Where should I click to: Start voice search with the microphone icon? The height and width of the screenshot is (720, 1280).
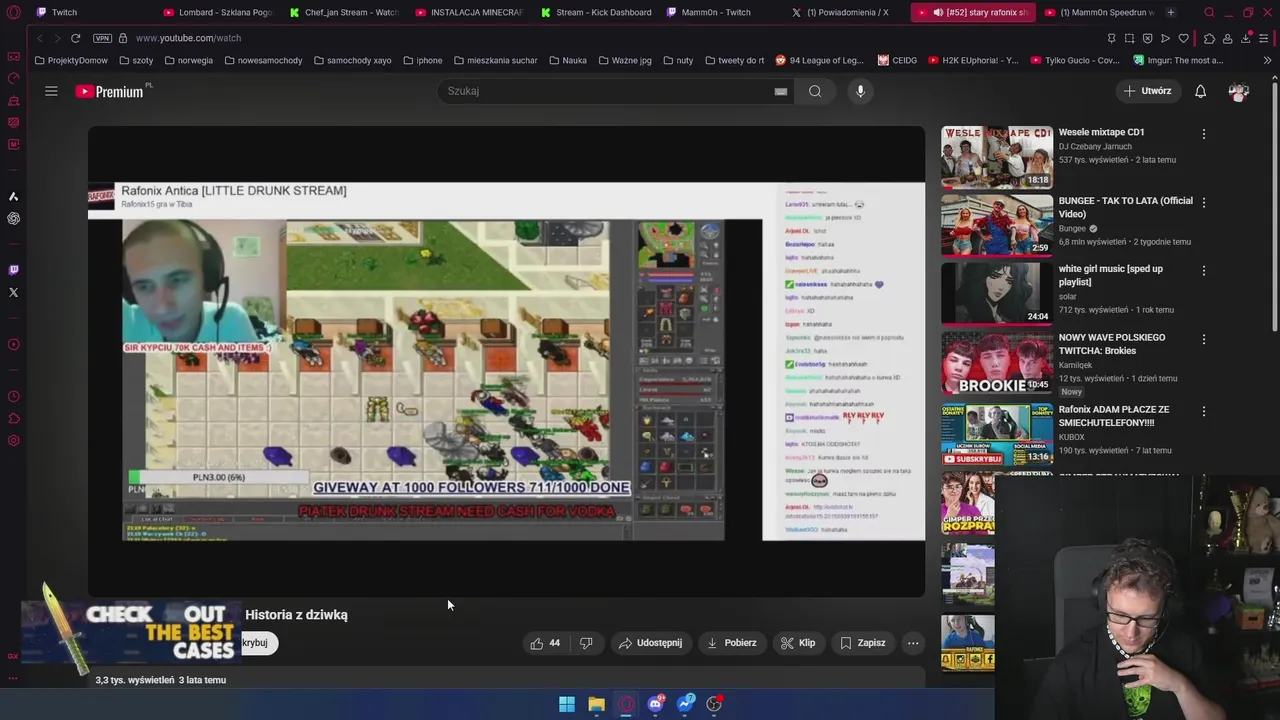[x=860, y=91]
